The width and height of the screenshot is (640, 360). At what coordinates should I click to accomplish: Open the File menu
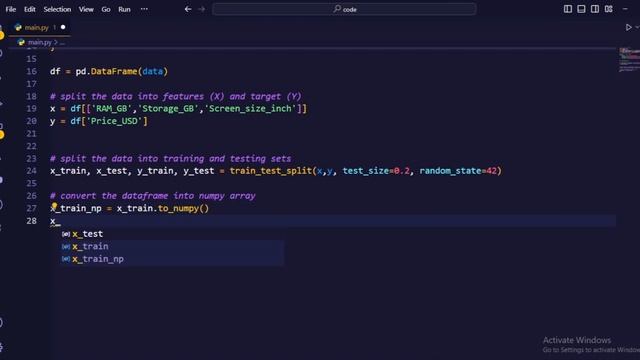11,9
